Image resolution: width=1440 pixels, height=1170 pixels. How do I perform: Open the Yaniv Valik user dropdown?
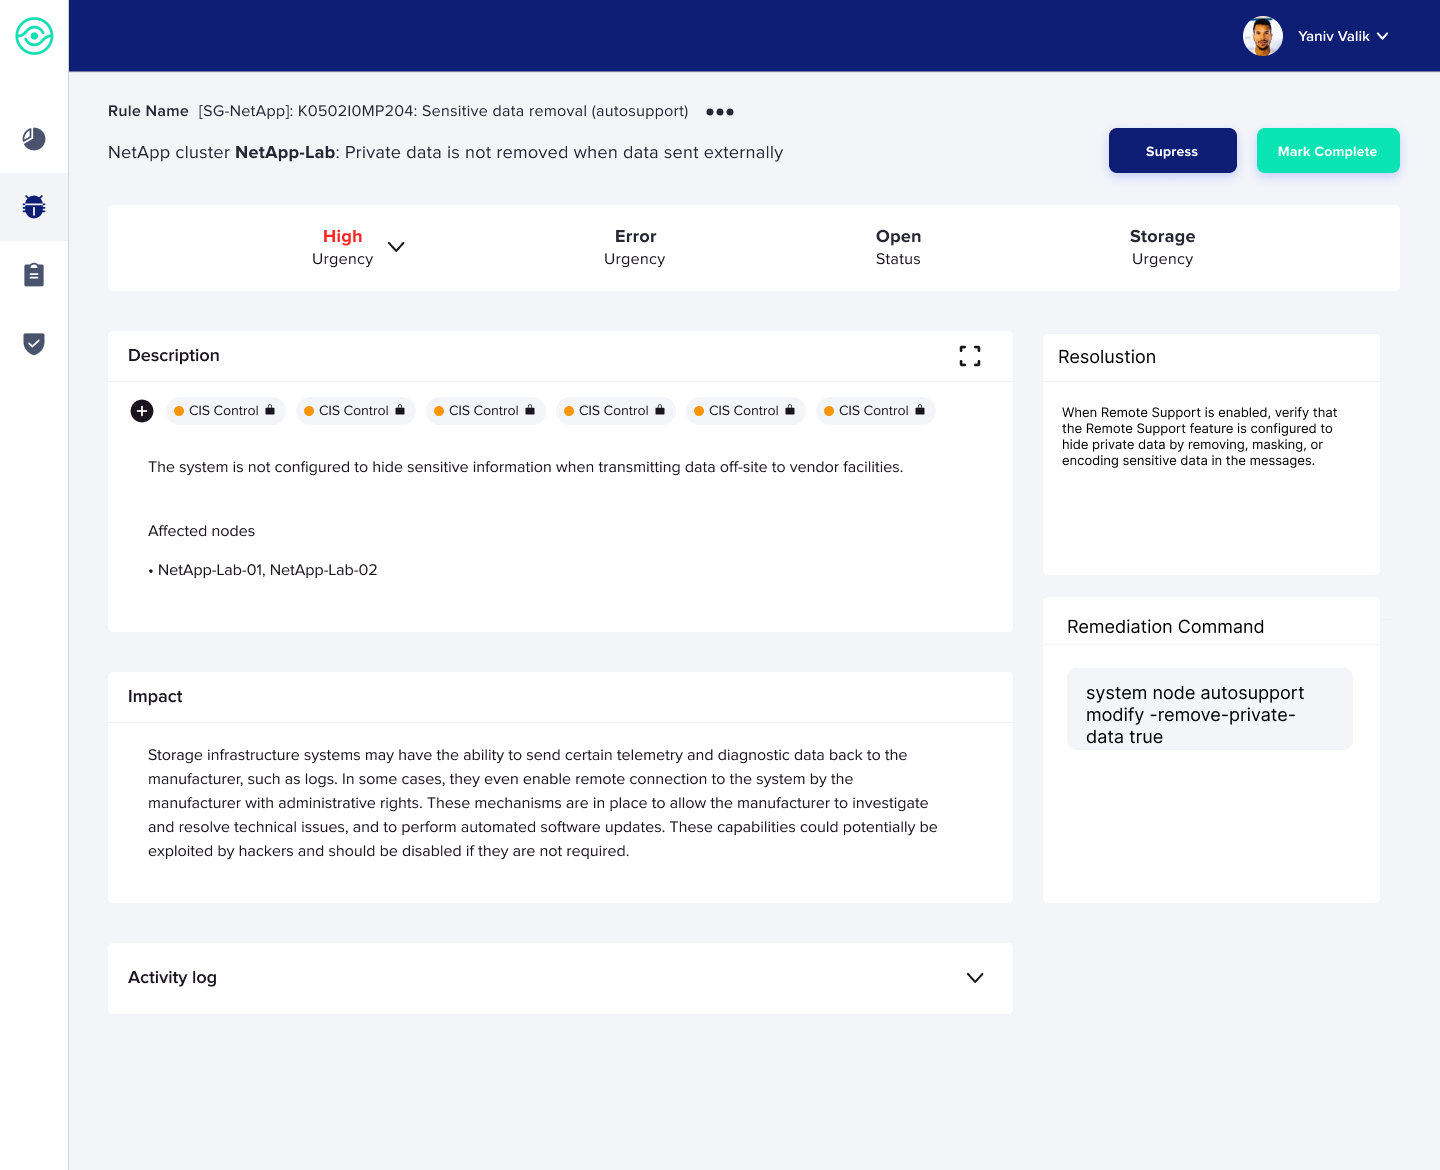[1343, 36]
